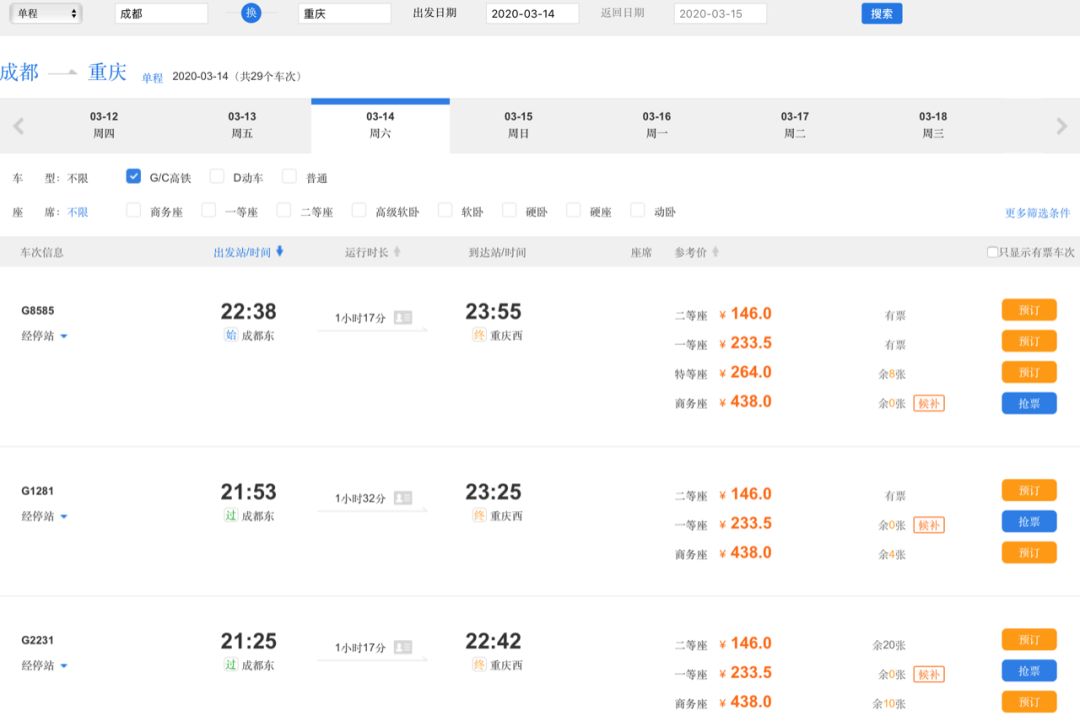Open 更多筛选条件 filter link
The image size is (1080, 721).
[1037, 213]
